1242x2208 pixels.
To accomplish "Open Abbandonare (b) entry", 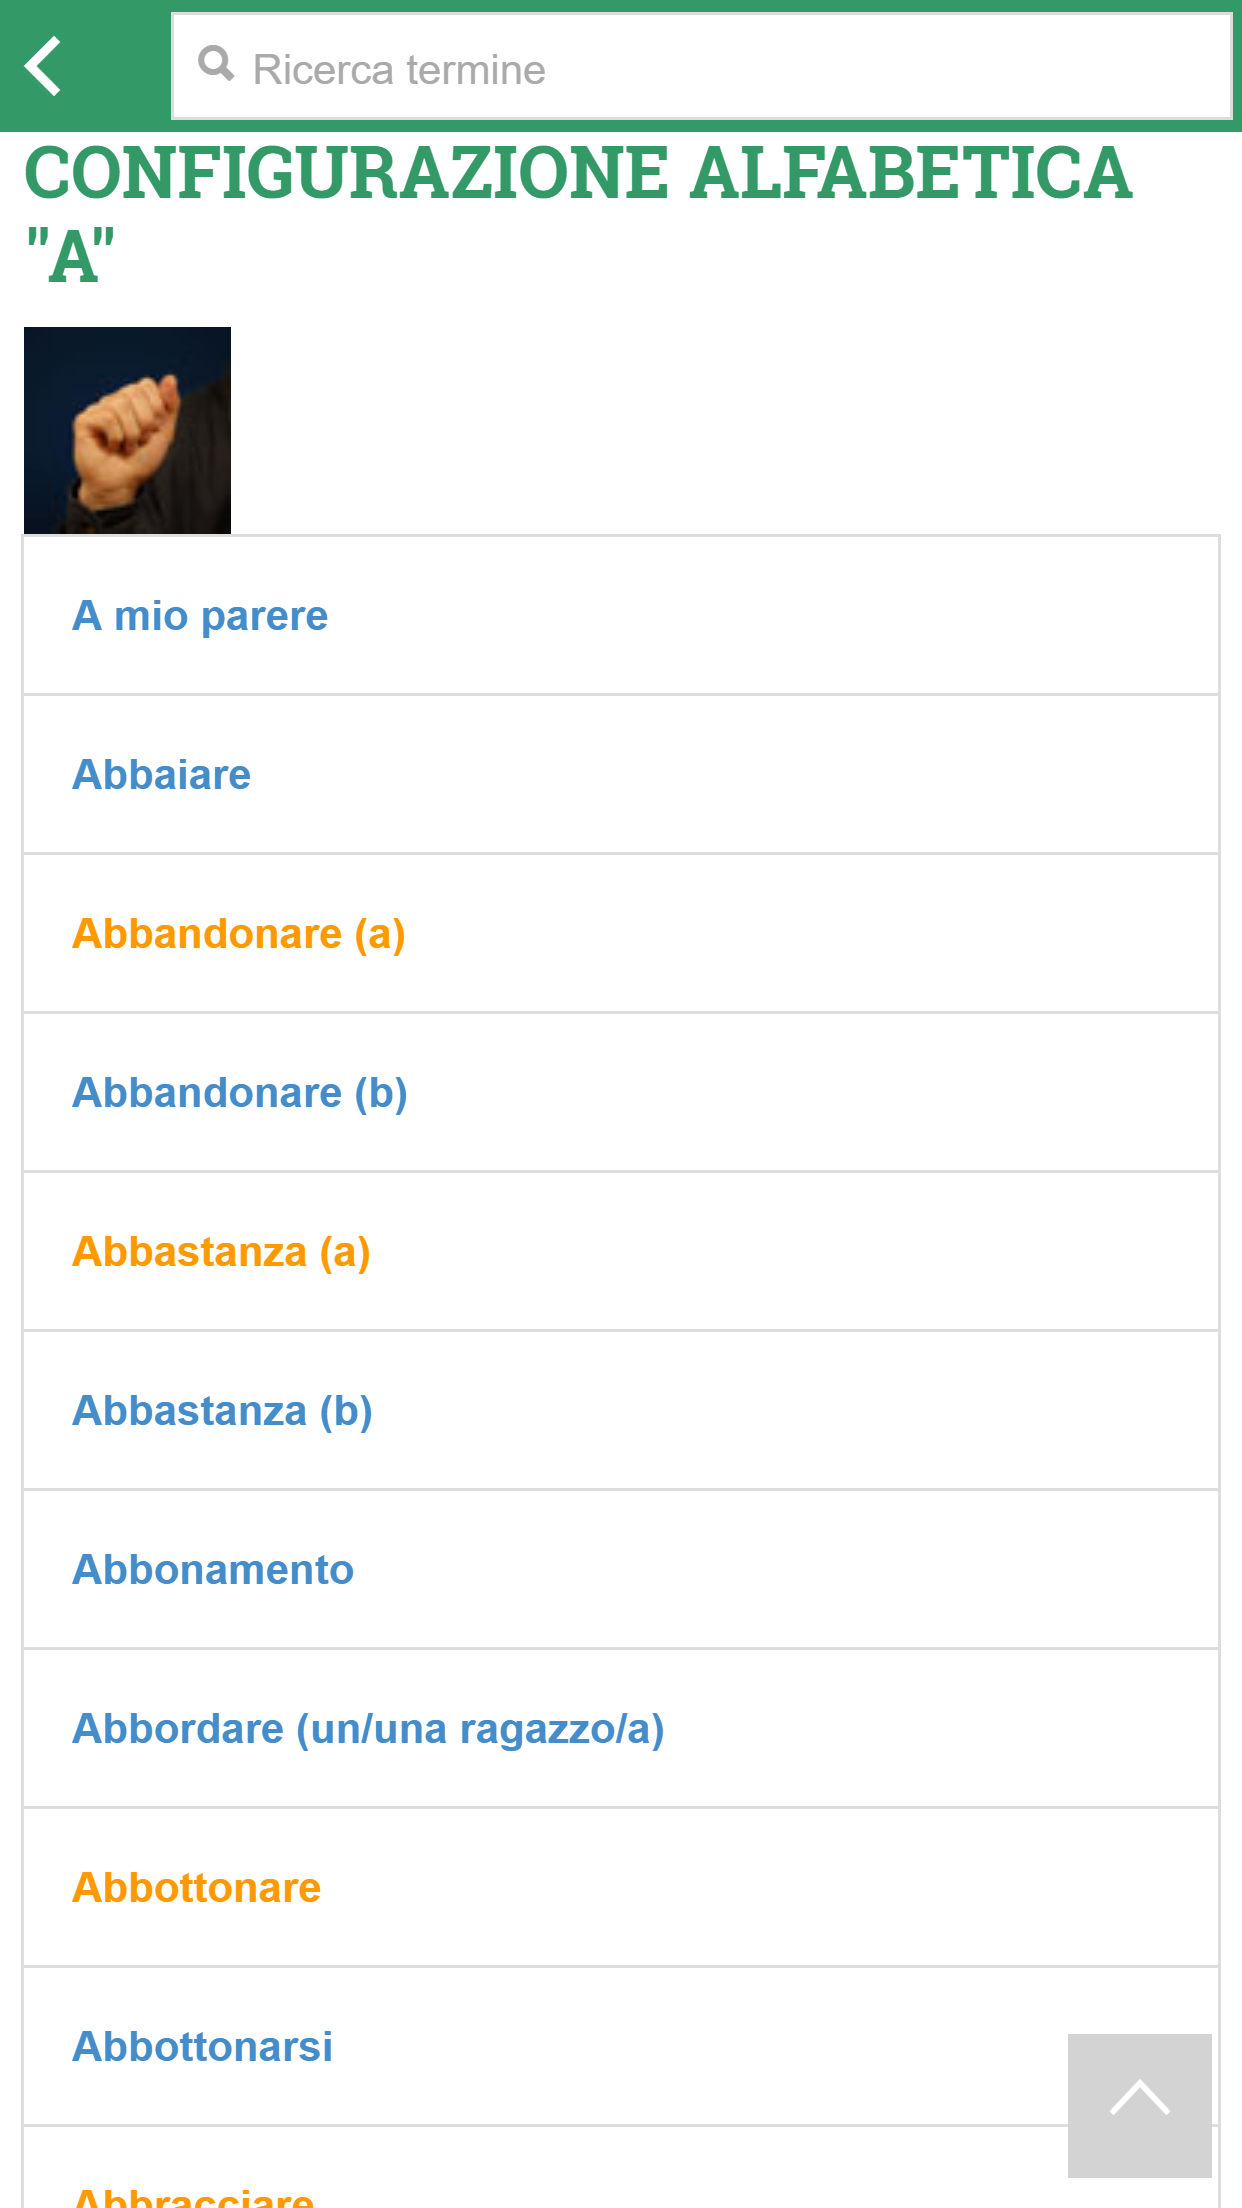I will pyautogui.click(x=239, y=1093).
